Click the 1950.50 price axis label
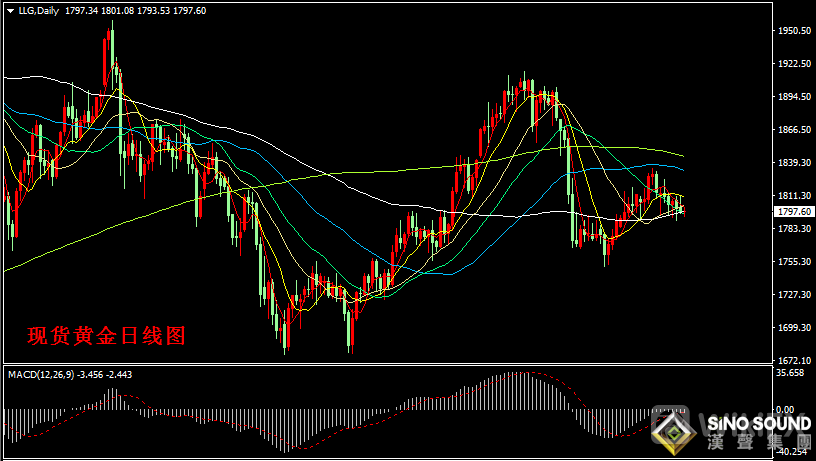The image size is (816, 461). (x=794, y=31)
